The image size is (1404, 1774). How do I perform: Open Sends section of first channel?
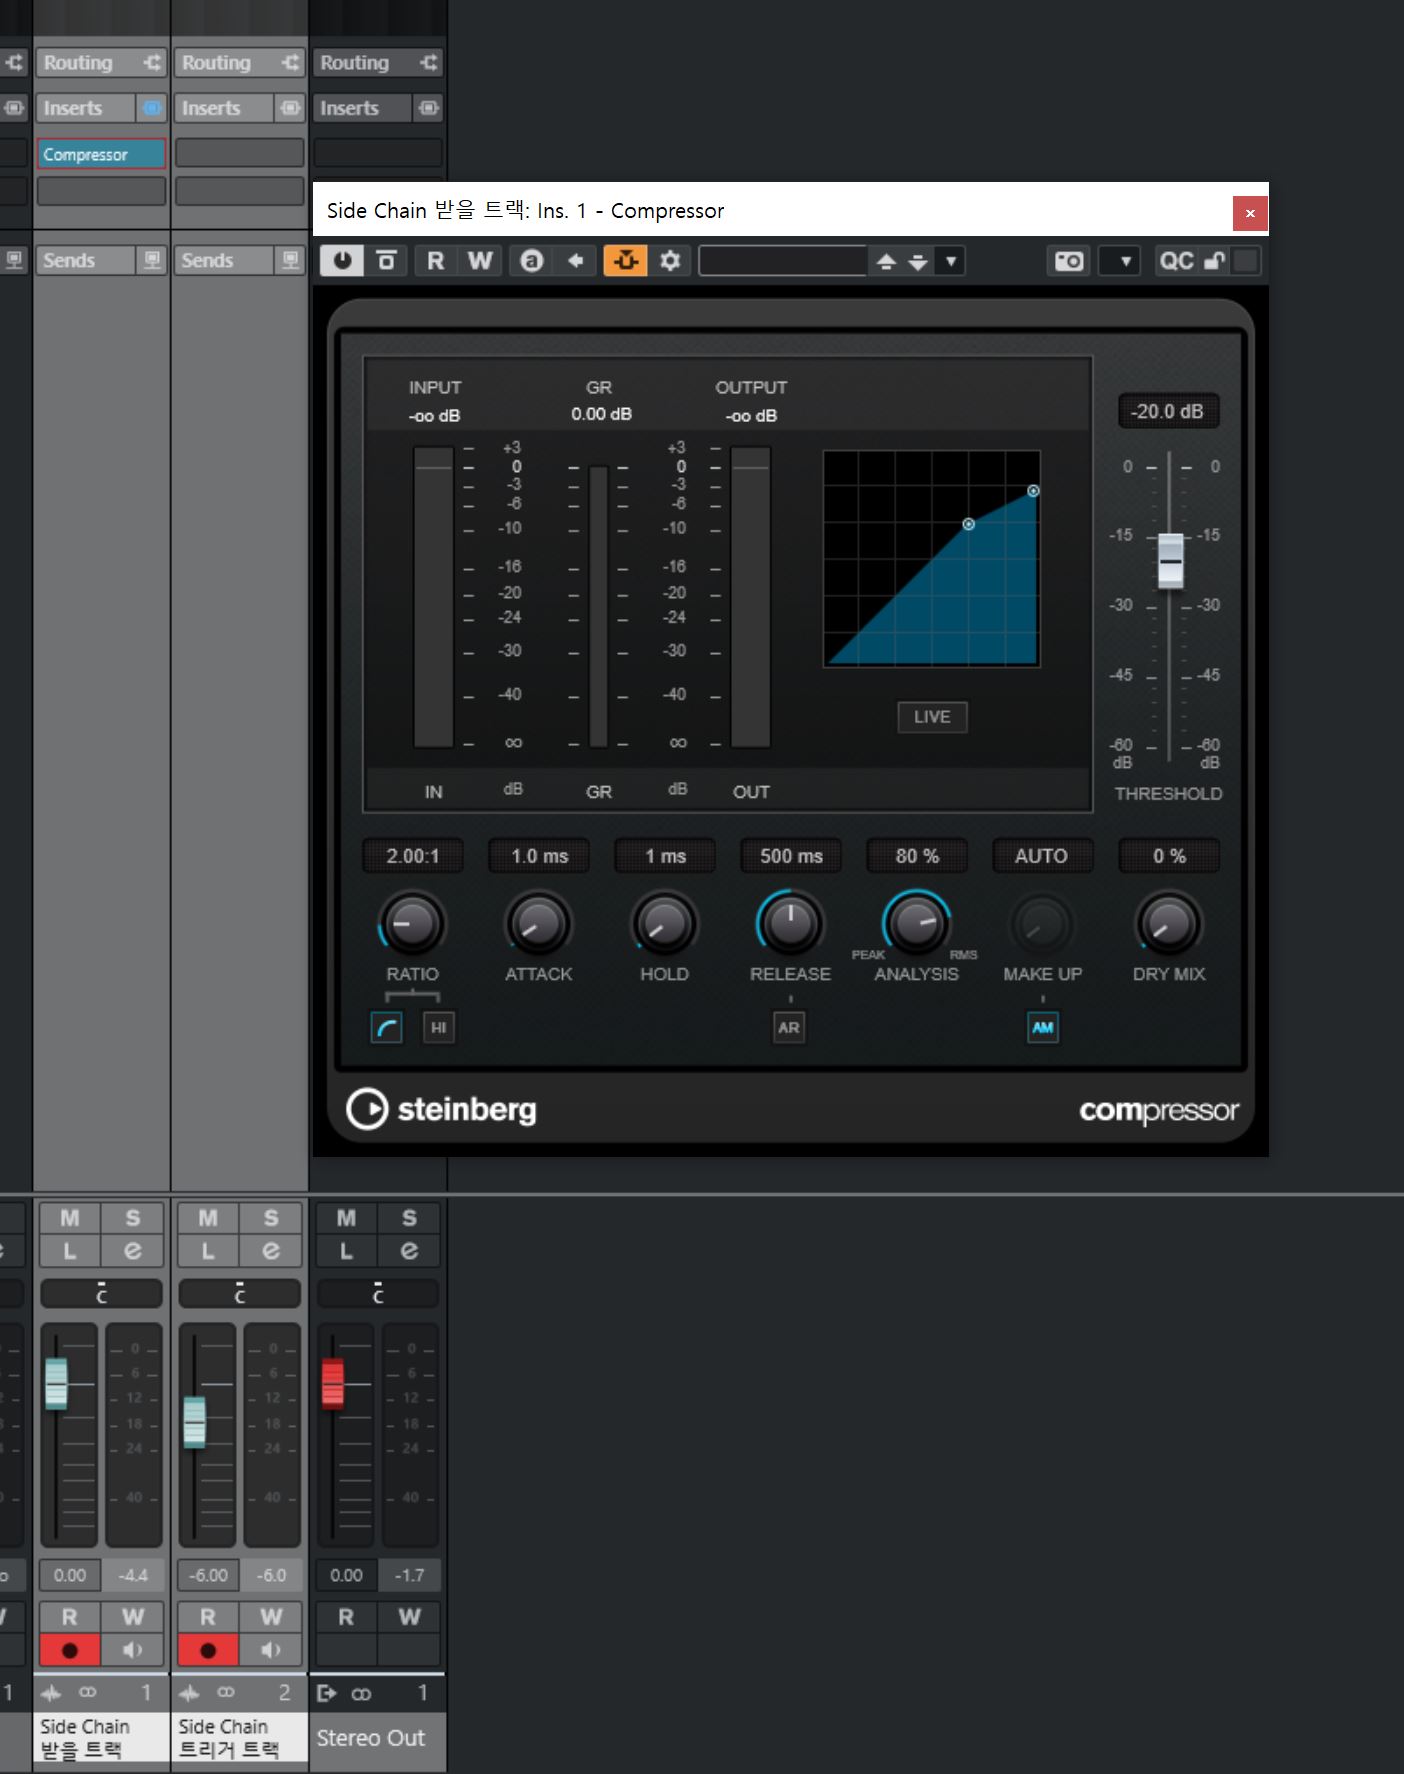point(86,260)
